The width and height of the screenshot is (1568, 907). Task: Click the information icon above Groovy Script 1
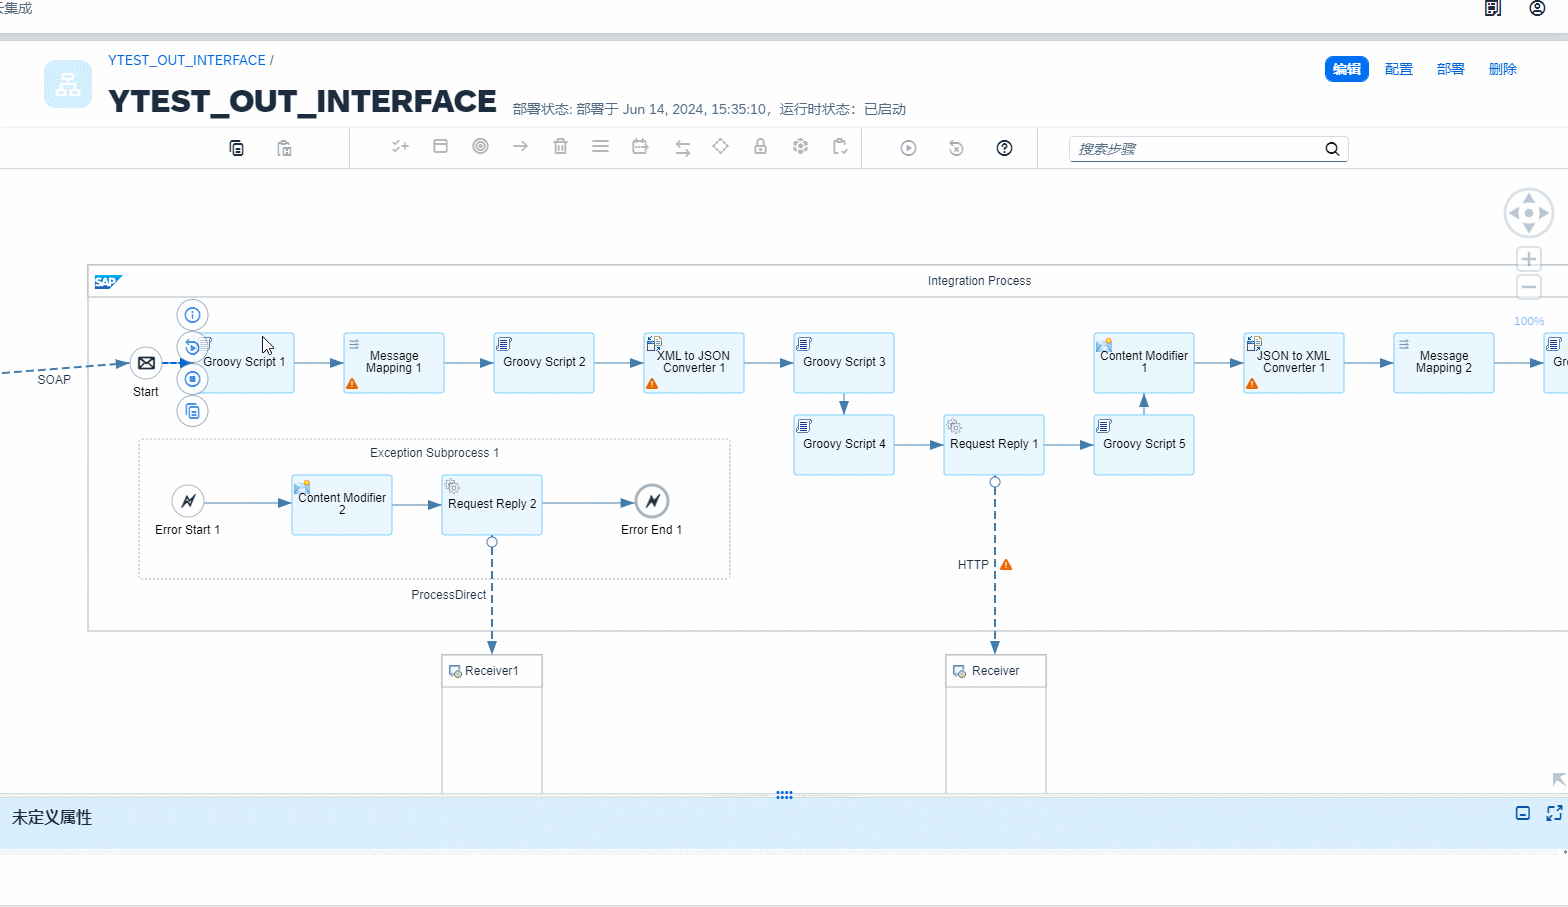click(193, 315)
